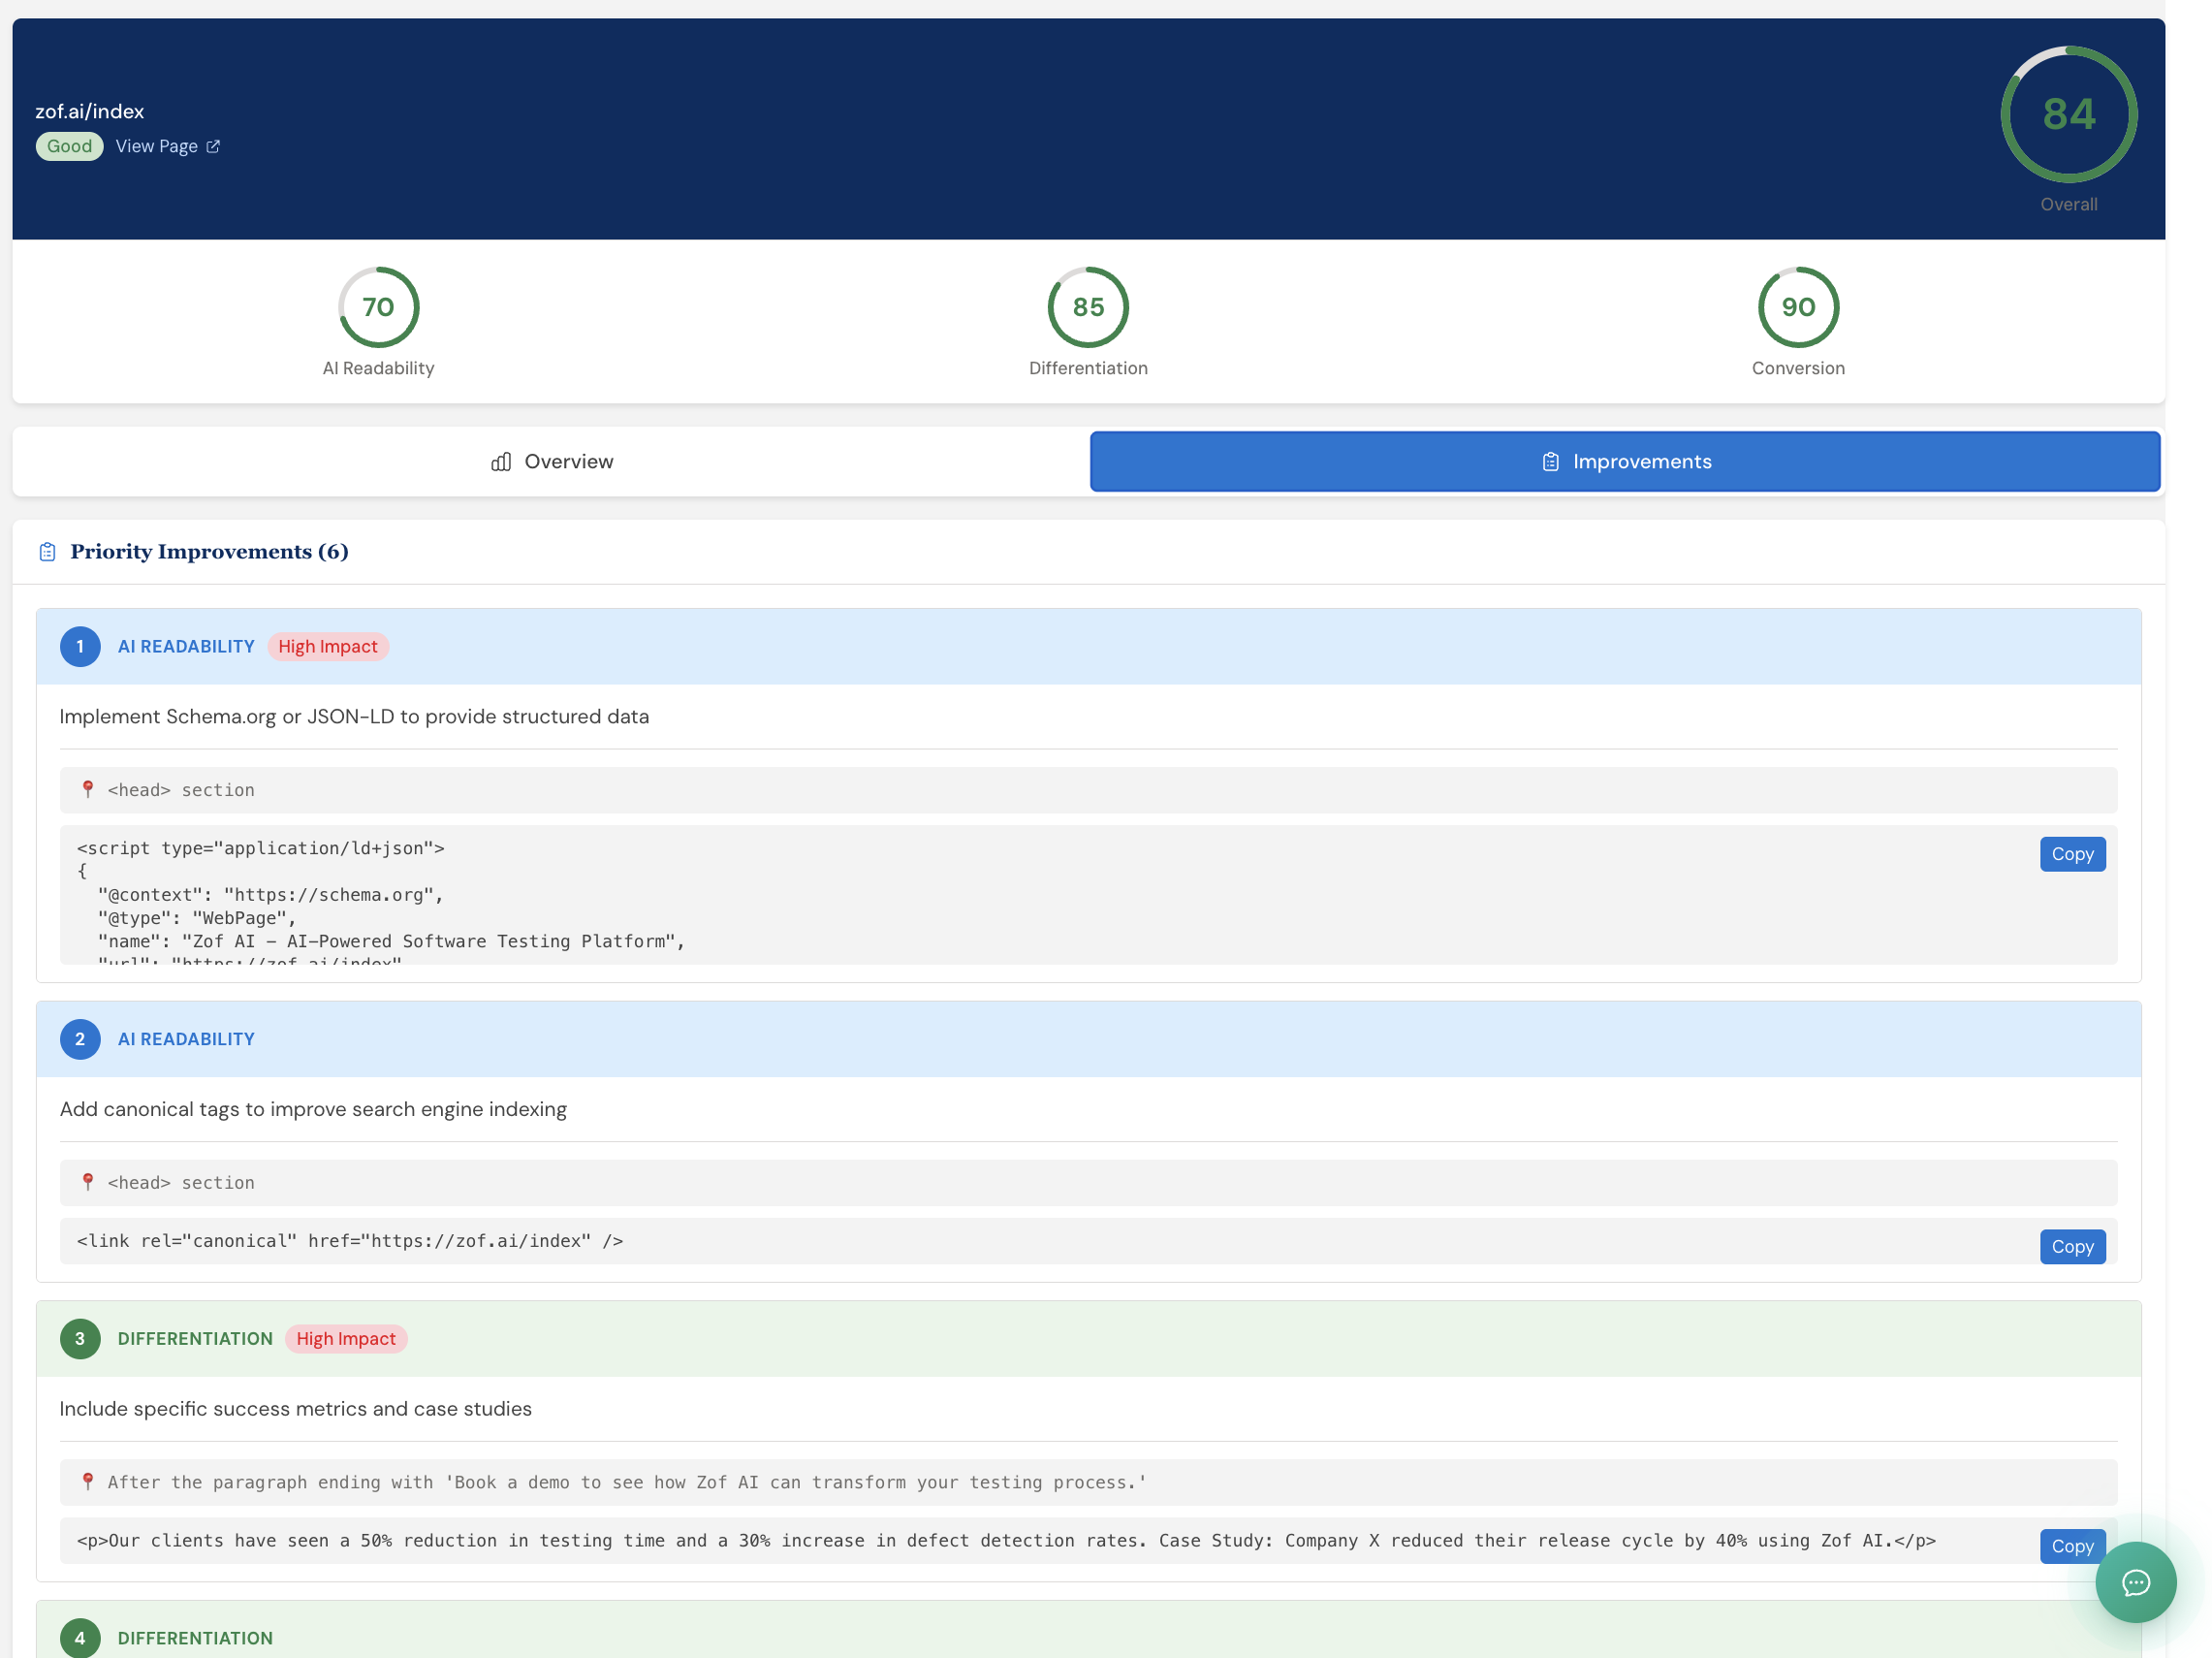Screen dimensions: 2212x1658
Task: Click the pin icon beside the canonical tag location
Action: pyautogui.click(x=88, y=1182)
